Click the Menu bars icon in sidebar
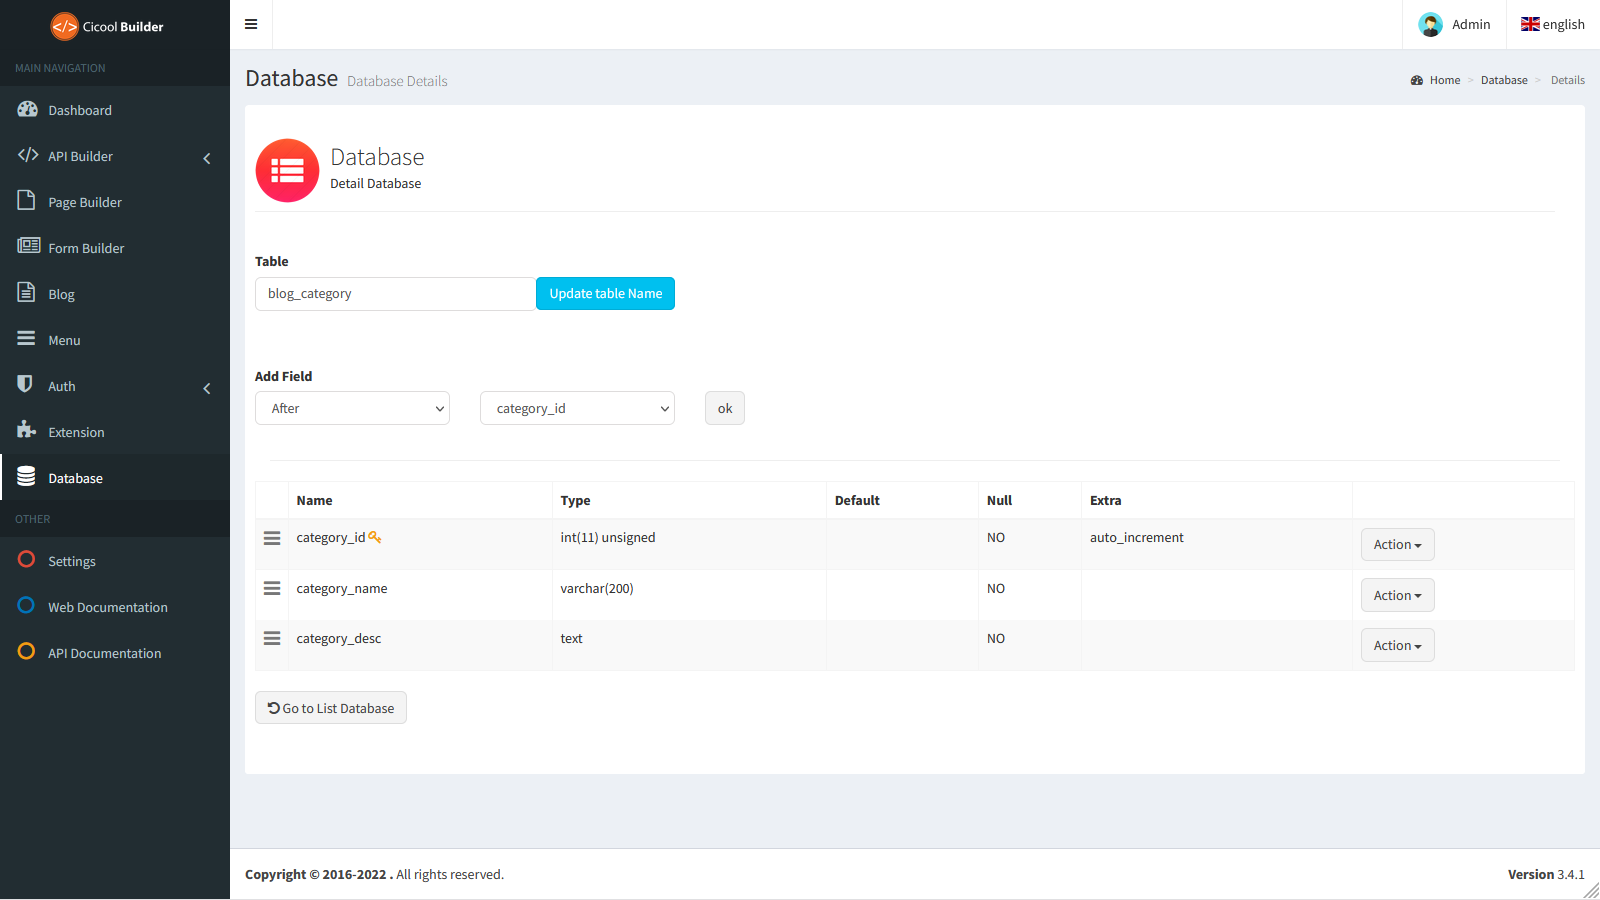Image resolution: width=1600 pixels, height=900 pixels. 26,338
